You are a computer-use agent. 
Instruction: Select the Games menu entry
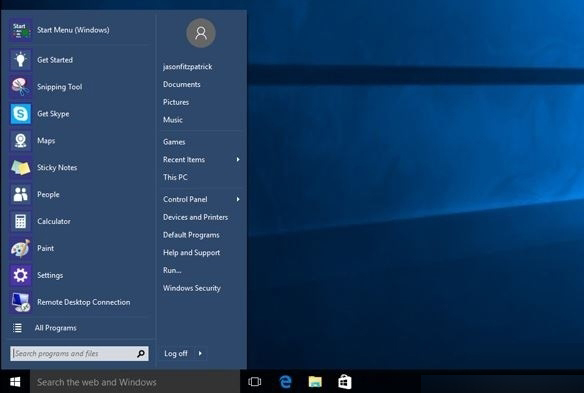pos(174,142)
